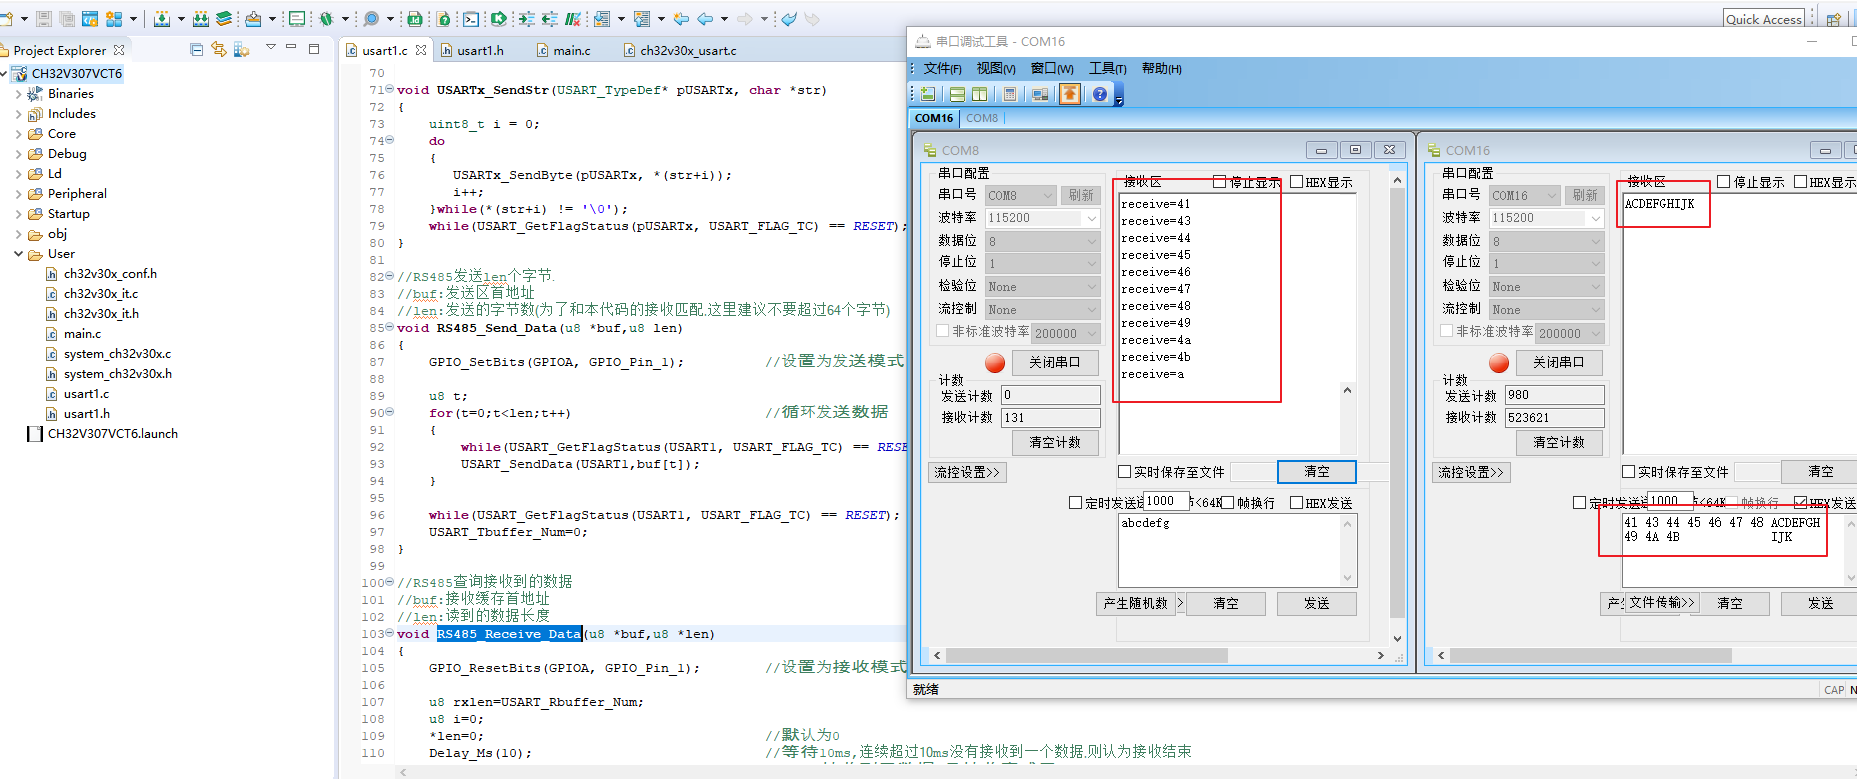Click the blue help question mark icon

pyautogui.click(x=1100, y=94)
